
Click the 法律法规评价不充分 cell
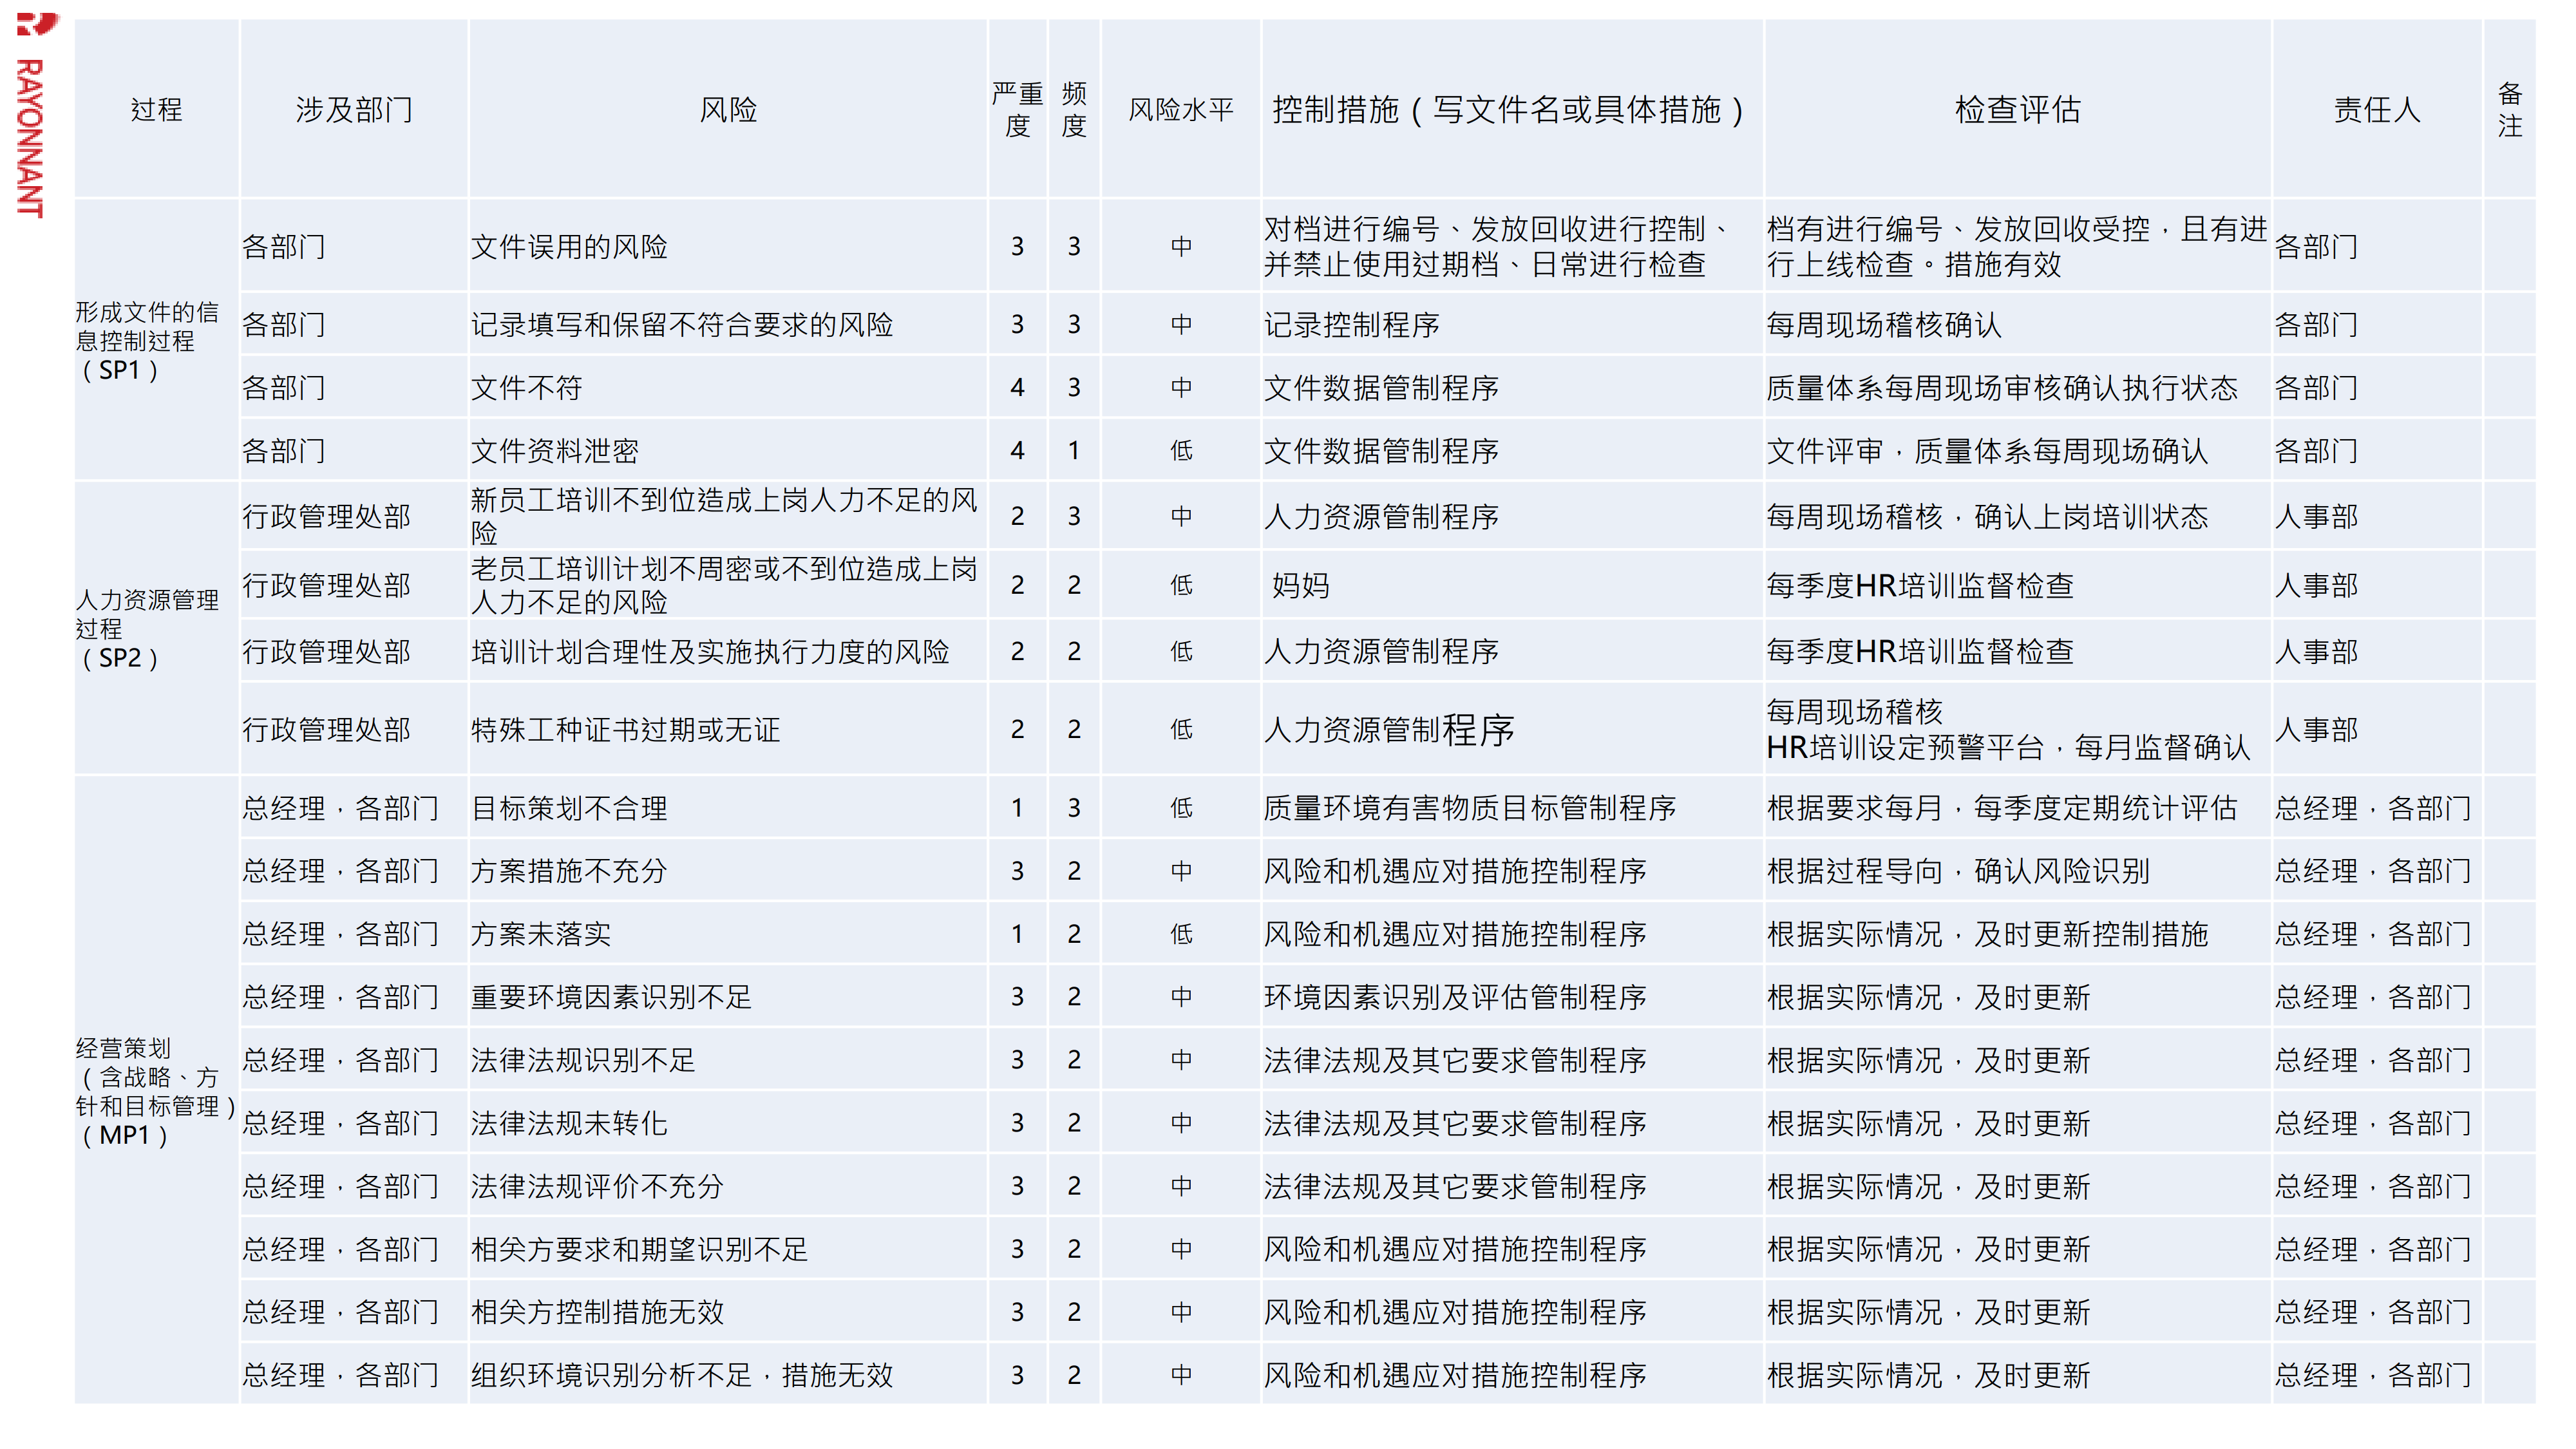point(728,1185)
